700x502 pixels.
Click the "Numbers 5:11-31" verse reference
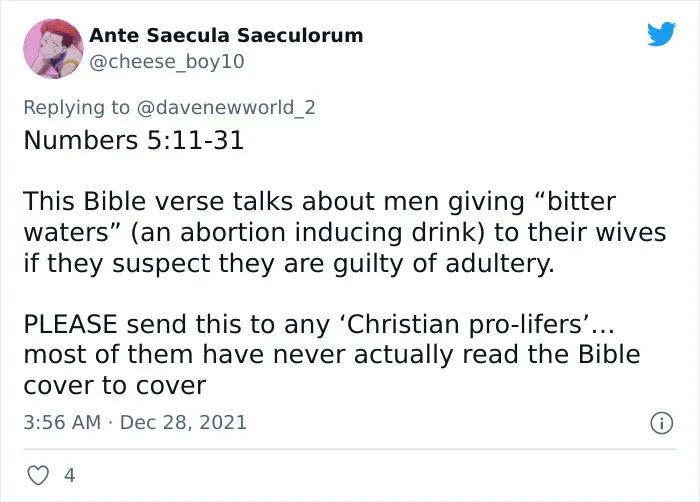tap(133, 140)
